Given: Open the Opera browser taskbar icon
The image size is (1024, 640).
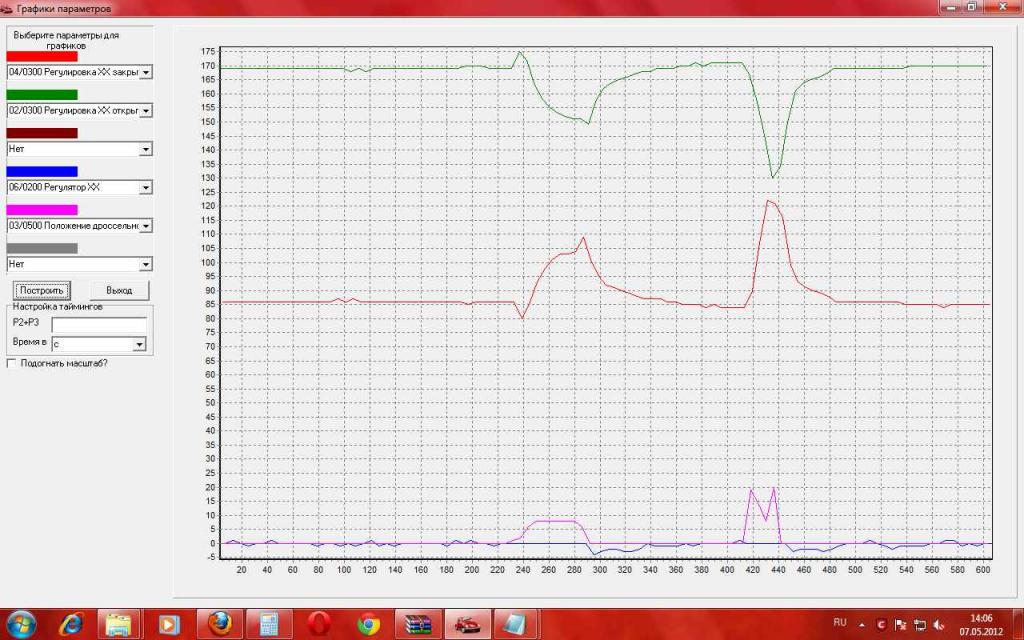Looking at the screenshot, I should 319,624.
